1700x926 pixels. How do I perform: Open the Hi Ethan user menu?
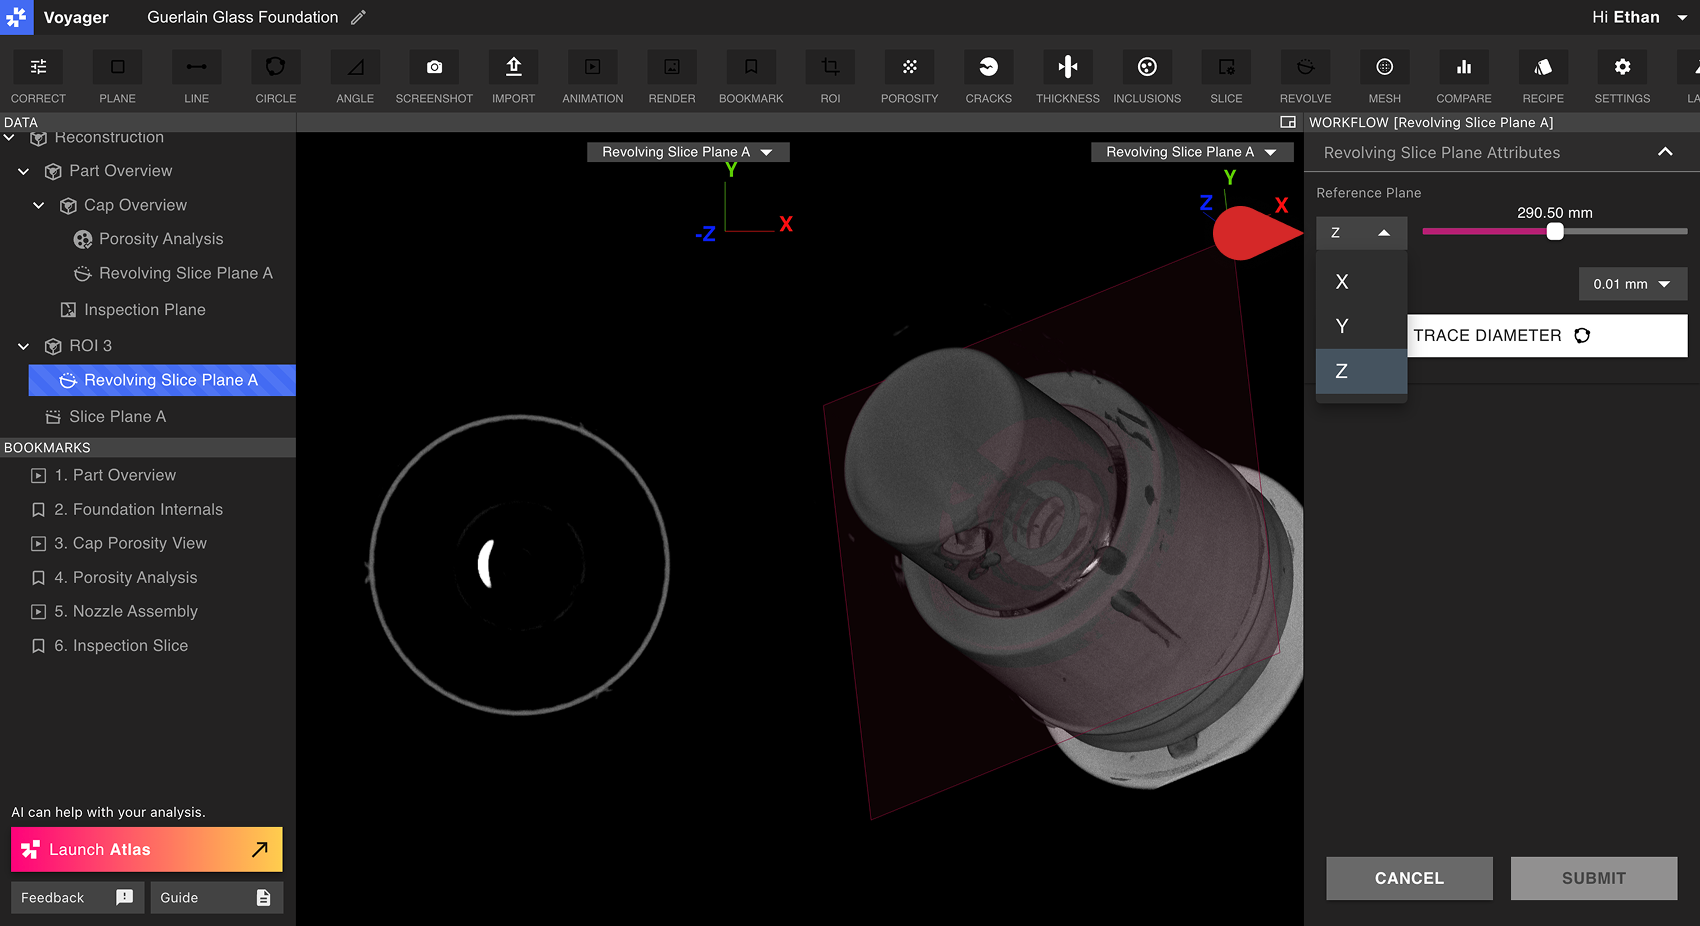click(1639, 17)
